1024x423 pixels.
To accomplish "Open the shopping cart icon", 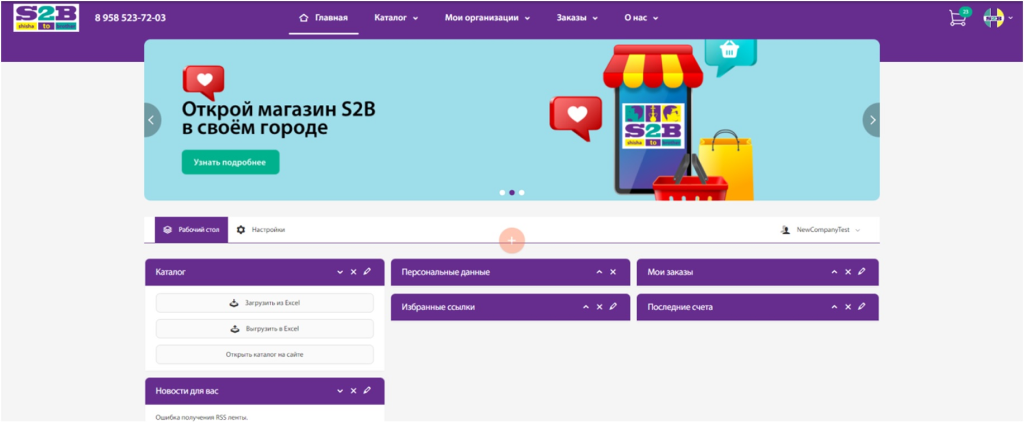I will click(x=957, y=18).
